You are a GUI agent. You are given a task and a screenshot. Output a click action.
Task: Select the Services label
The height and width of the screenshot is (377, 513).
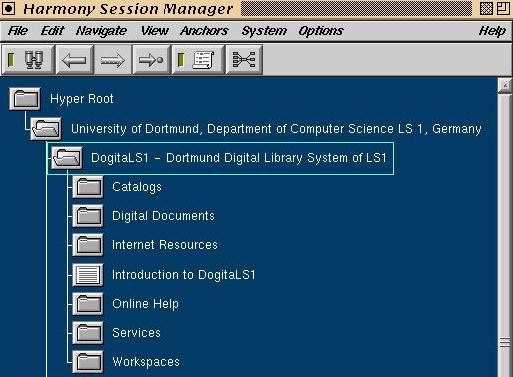pos(136,333)
